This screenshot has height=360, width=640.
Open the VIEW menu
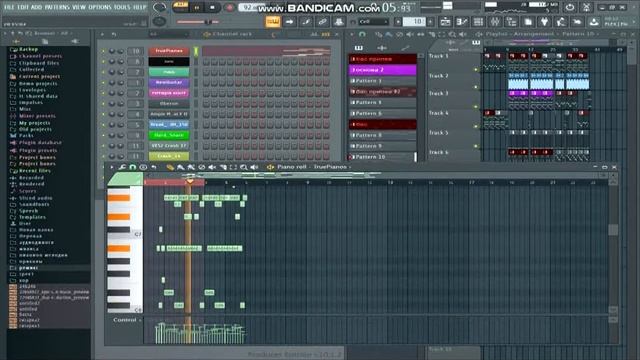click(79, 7)
